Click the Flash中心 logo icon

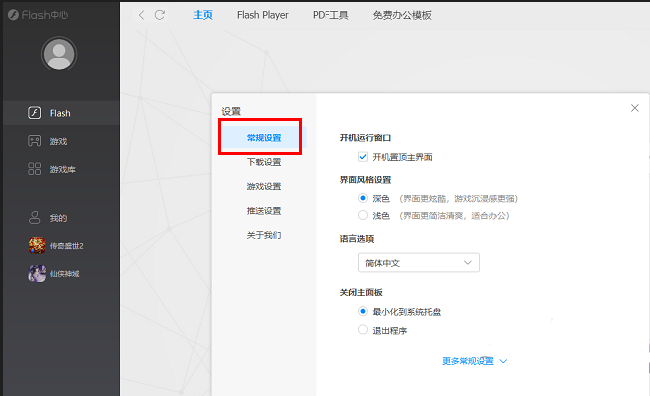coord(13,15)
